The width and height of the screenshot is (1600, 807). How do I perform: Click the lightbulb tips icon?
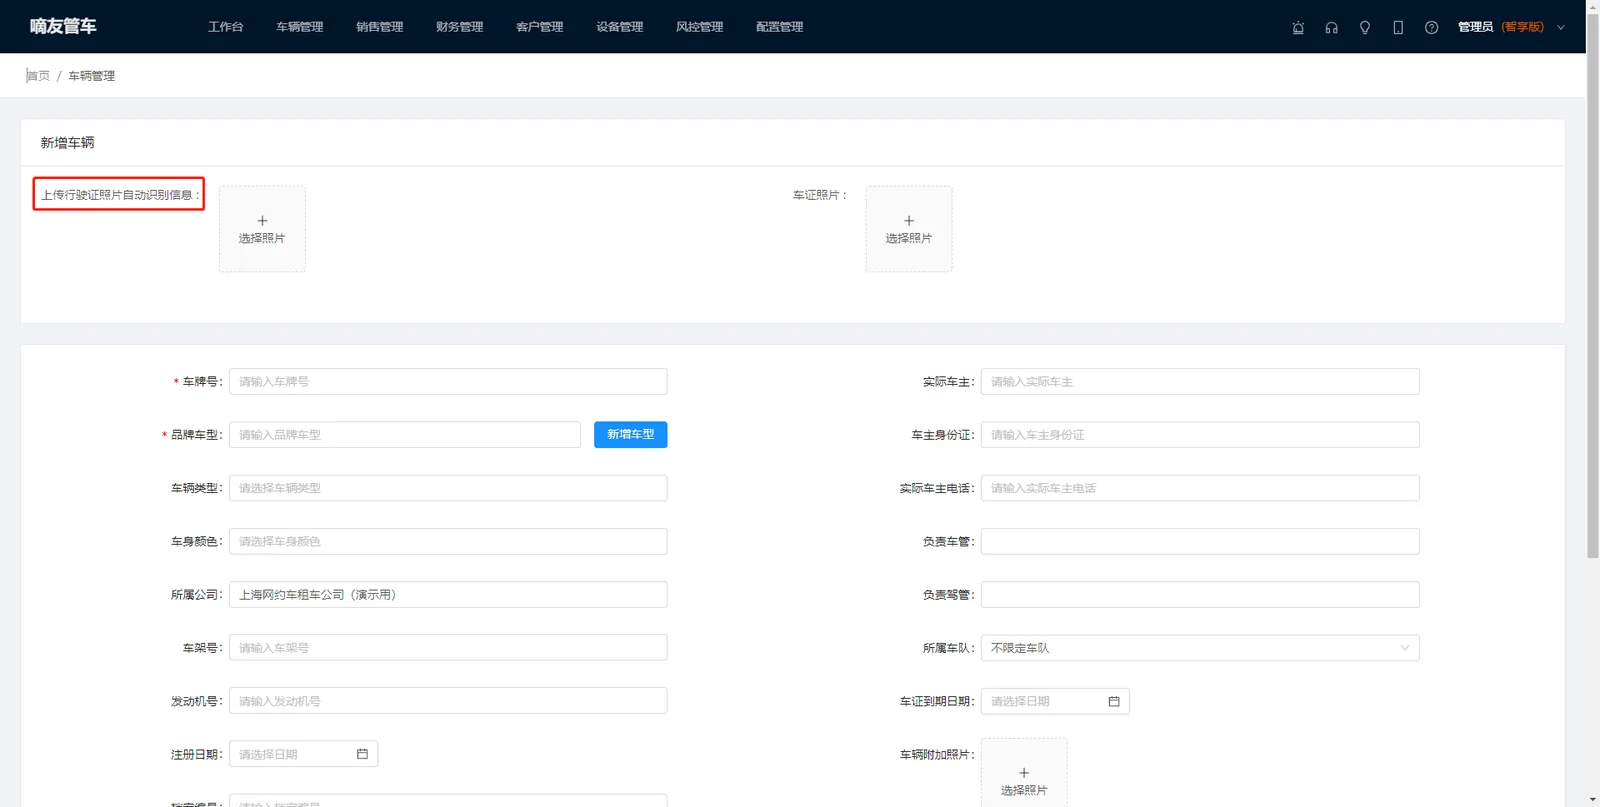coord(1365,28)
